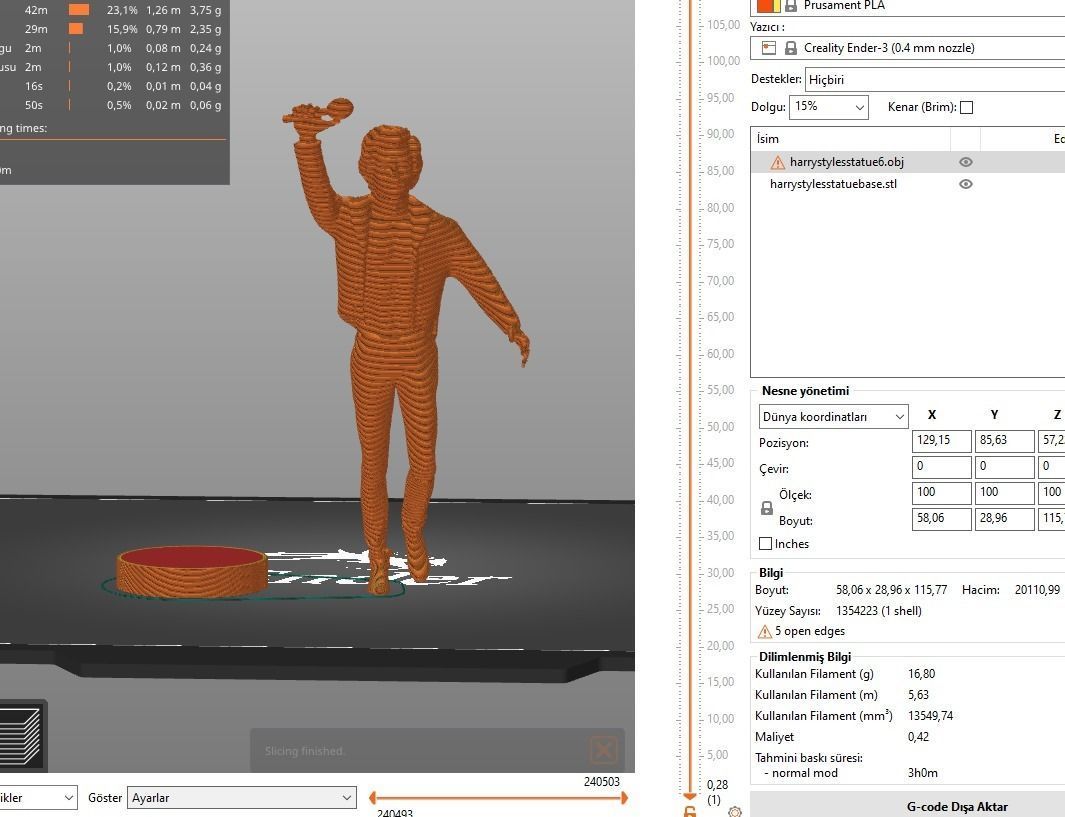Click the lower thumb of the vertical layer slider

click(690, 795)
